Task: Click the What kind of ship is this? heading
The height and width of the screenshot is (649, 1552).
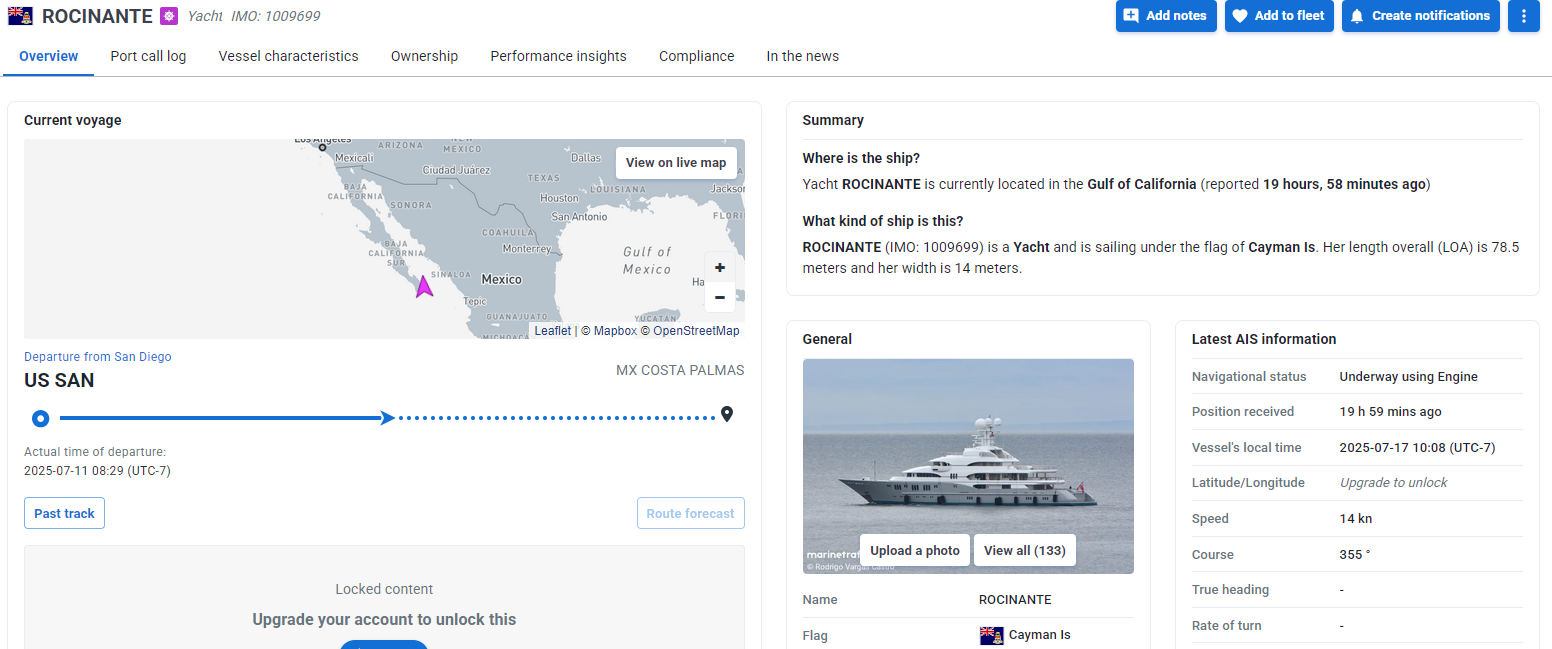Action: coord(883,221)
